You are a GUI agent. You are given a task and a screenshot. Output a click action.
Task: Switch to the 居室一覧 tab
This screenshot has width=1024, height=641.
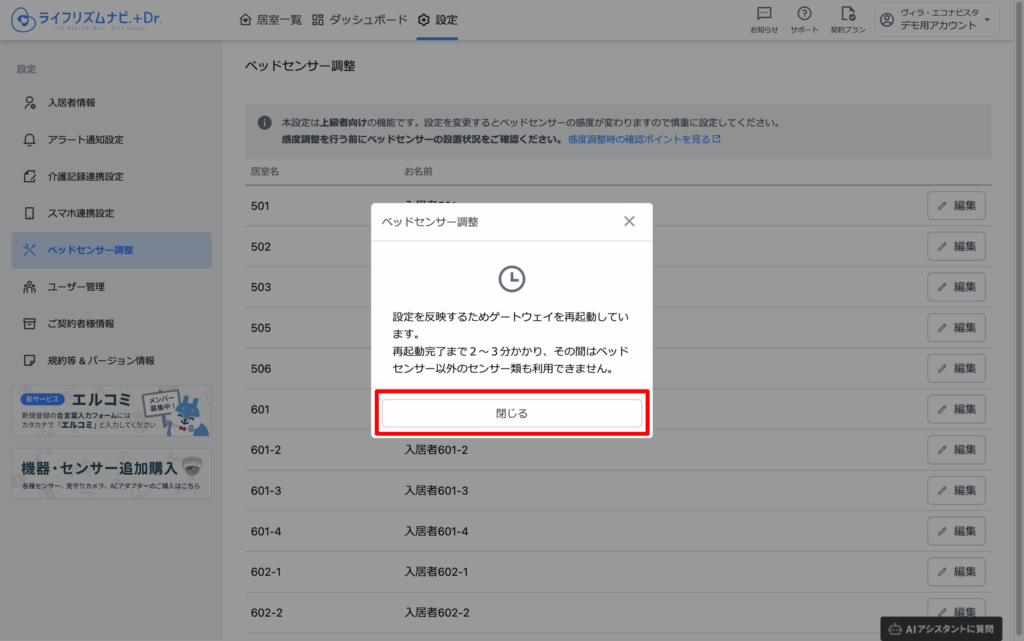[x=271, y=20]
